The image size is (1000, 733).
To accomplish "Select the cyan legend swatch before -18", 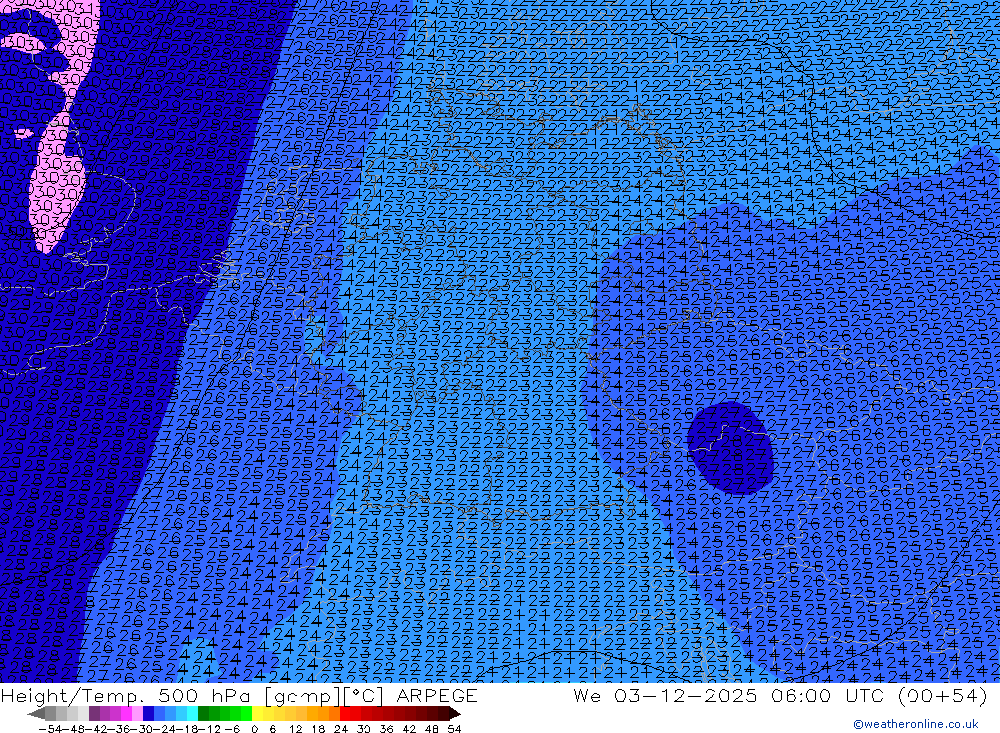I will pyautogui.click(x=192, y=714).
